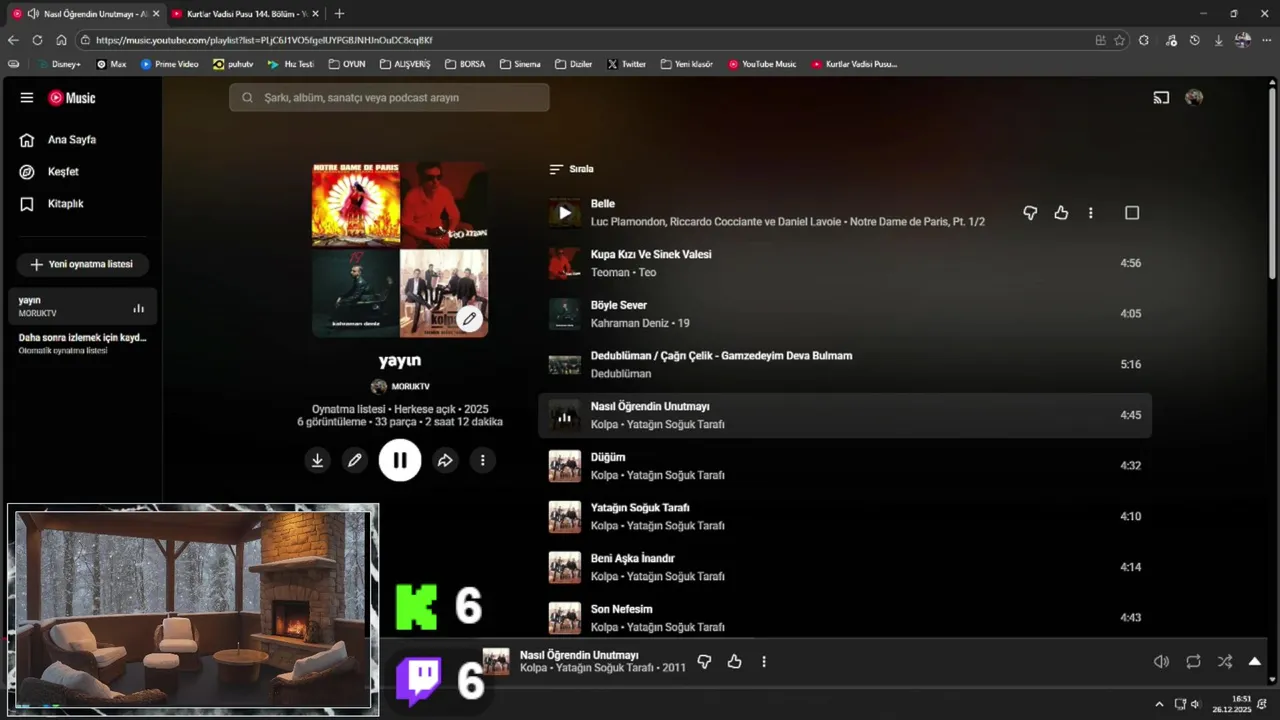Show hidden system tray icons

[1159, 704]
